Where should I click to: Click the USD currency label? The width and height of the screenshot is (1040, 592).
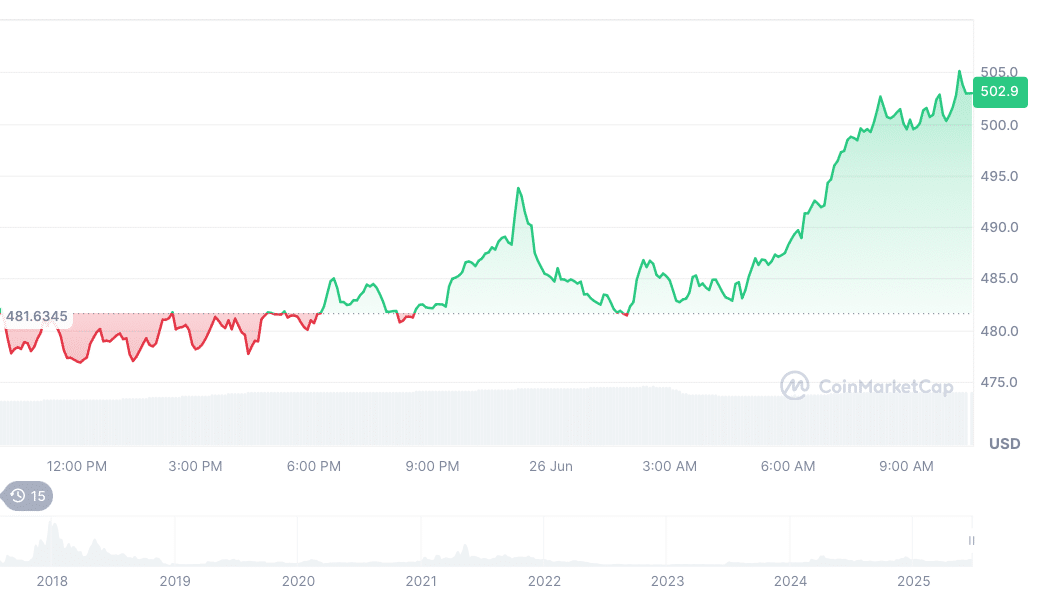pyautogui.click(x=1004, y=443)
